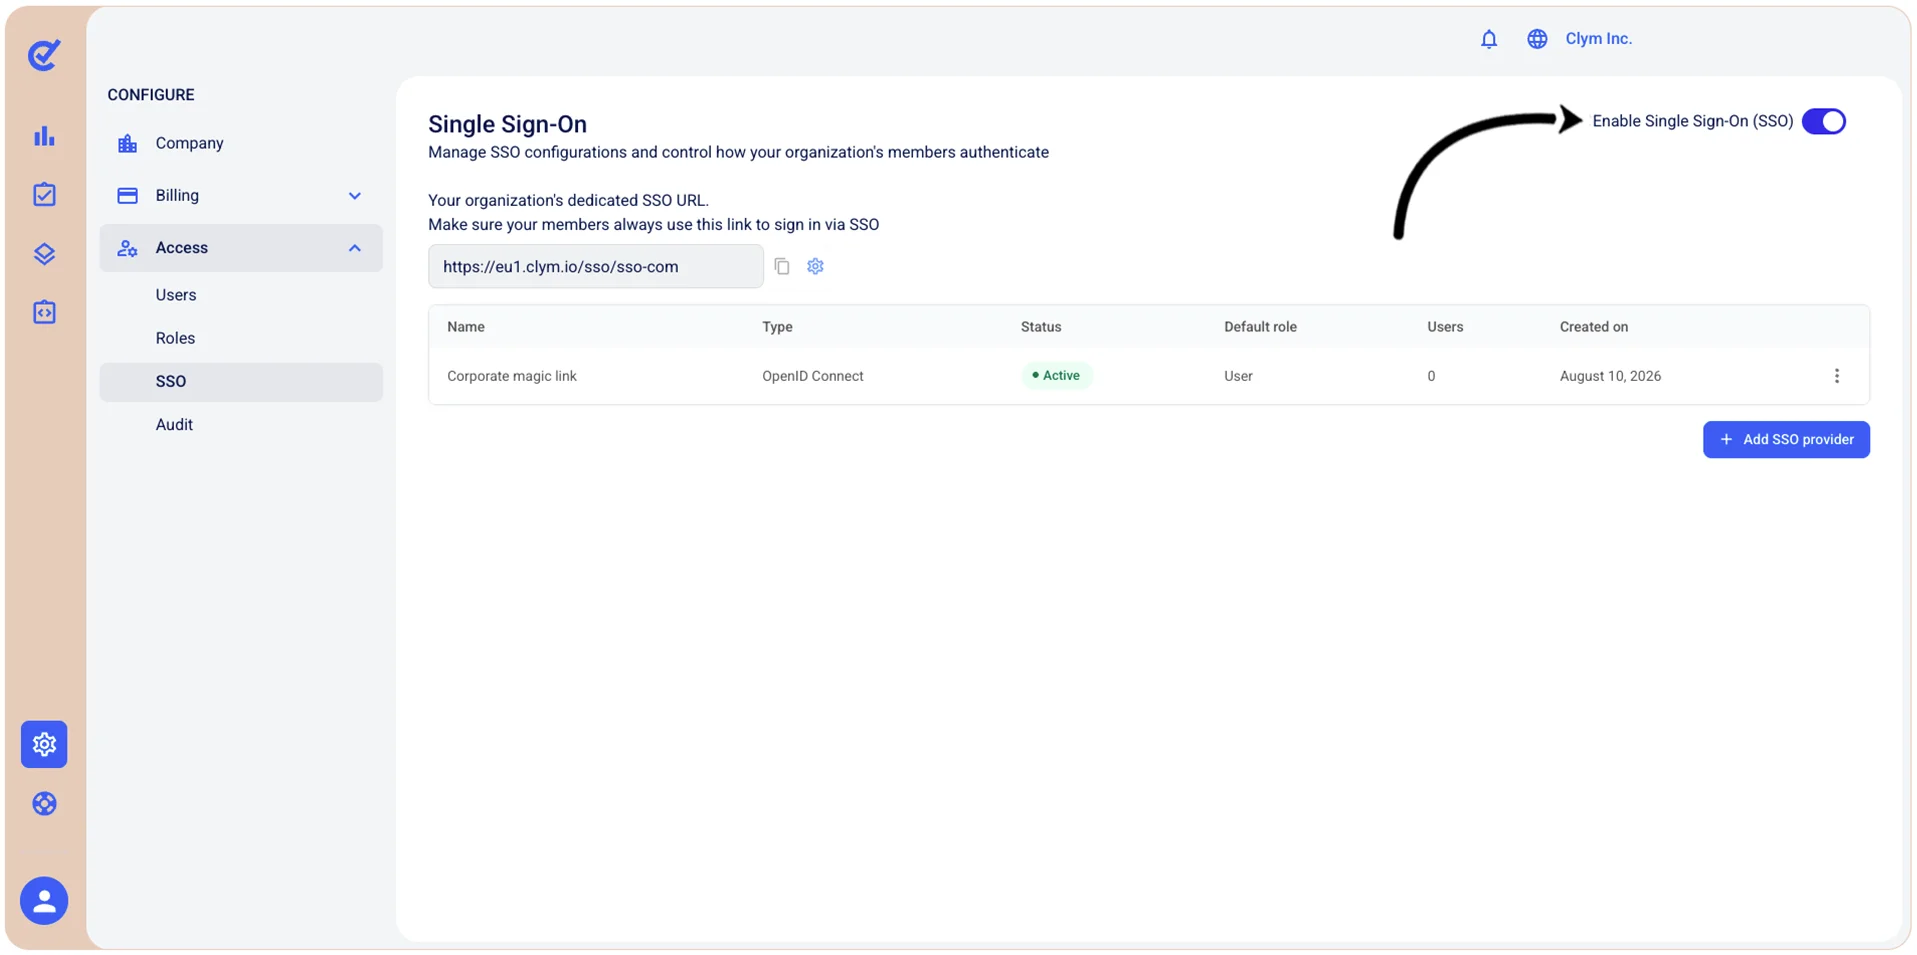This screenshot has height=955, width=1917.
Task: Open Company in Configure menu
Action: [241, 143]
